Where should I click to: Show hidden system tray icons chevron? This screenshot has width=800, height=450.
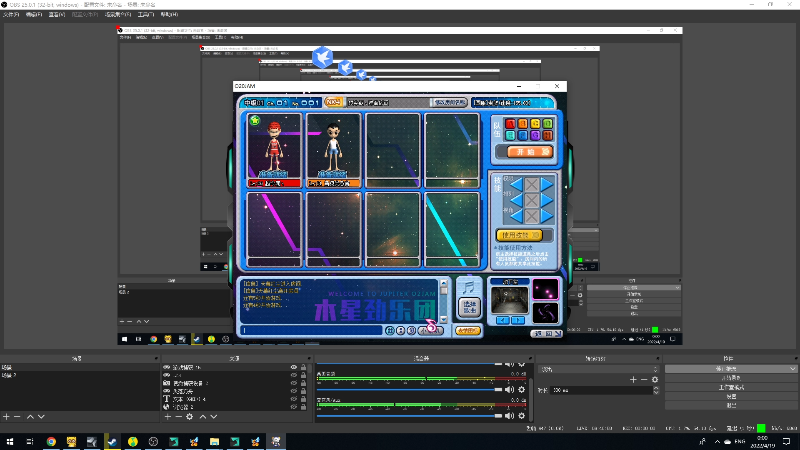pyautogui.click(x=717, y=441)
